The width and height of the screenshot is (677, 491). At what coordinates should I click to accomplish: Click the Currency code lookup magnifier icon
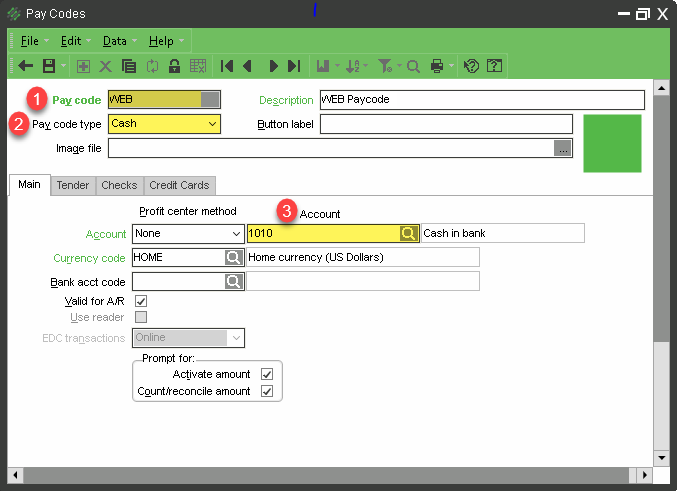234,258
